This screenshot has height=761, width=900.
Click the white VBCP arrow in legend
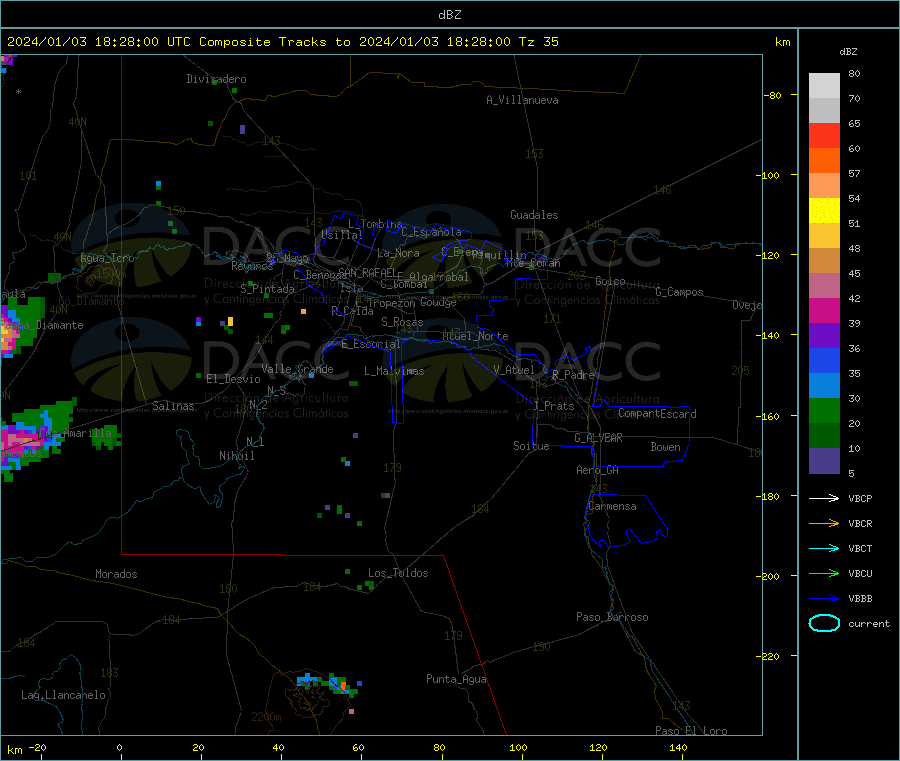point(824,498)
